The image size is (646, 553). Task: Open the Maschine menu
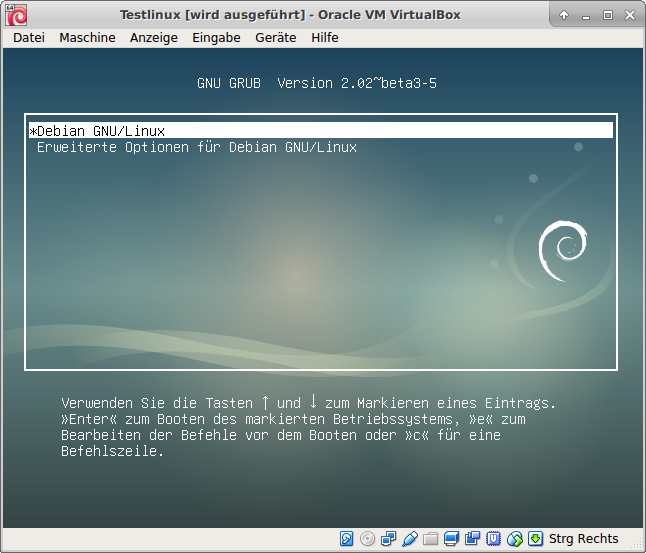pyautogui.click(x=87, y=37)
